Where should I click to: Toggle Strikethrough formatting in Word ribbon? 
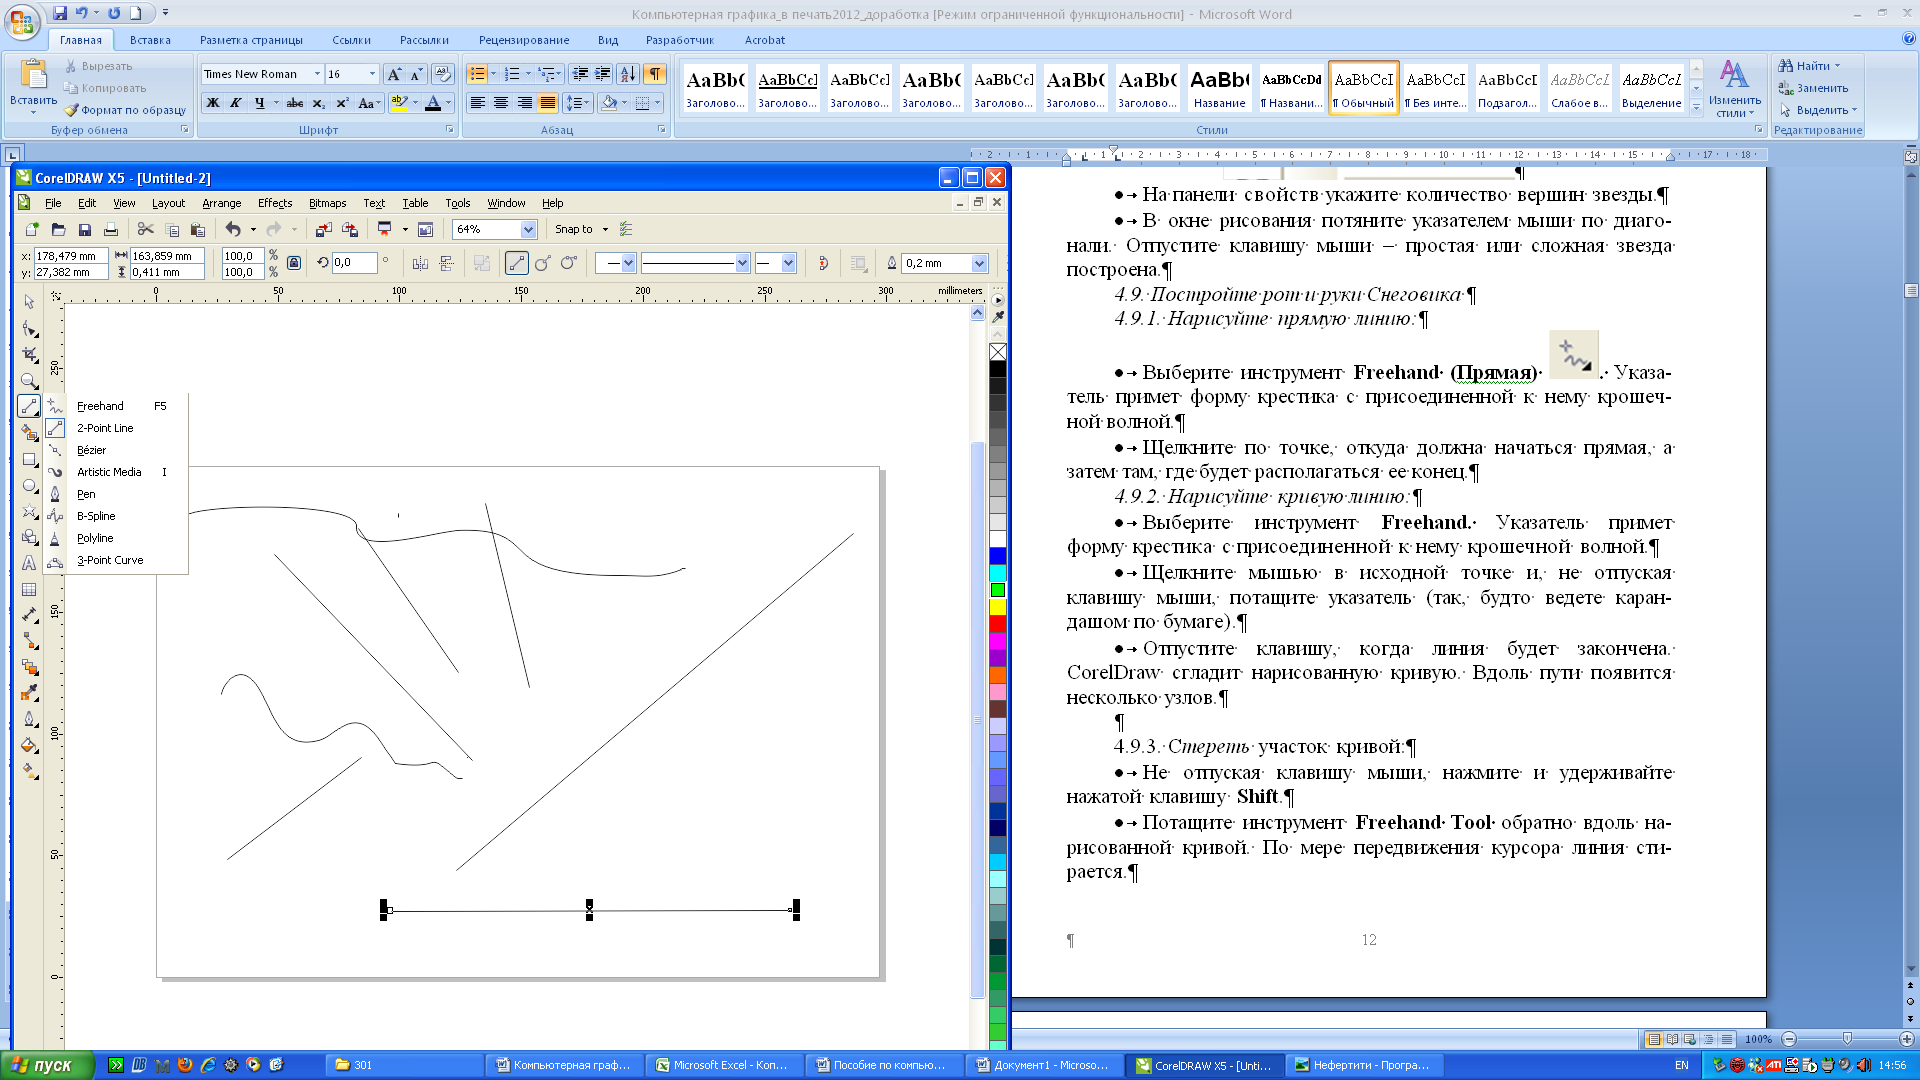(294, 103)
